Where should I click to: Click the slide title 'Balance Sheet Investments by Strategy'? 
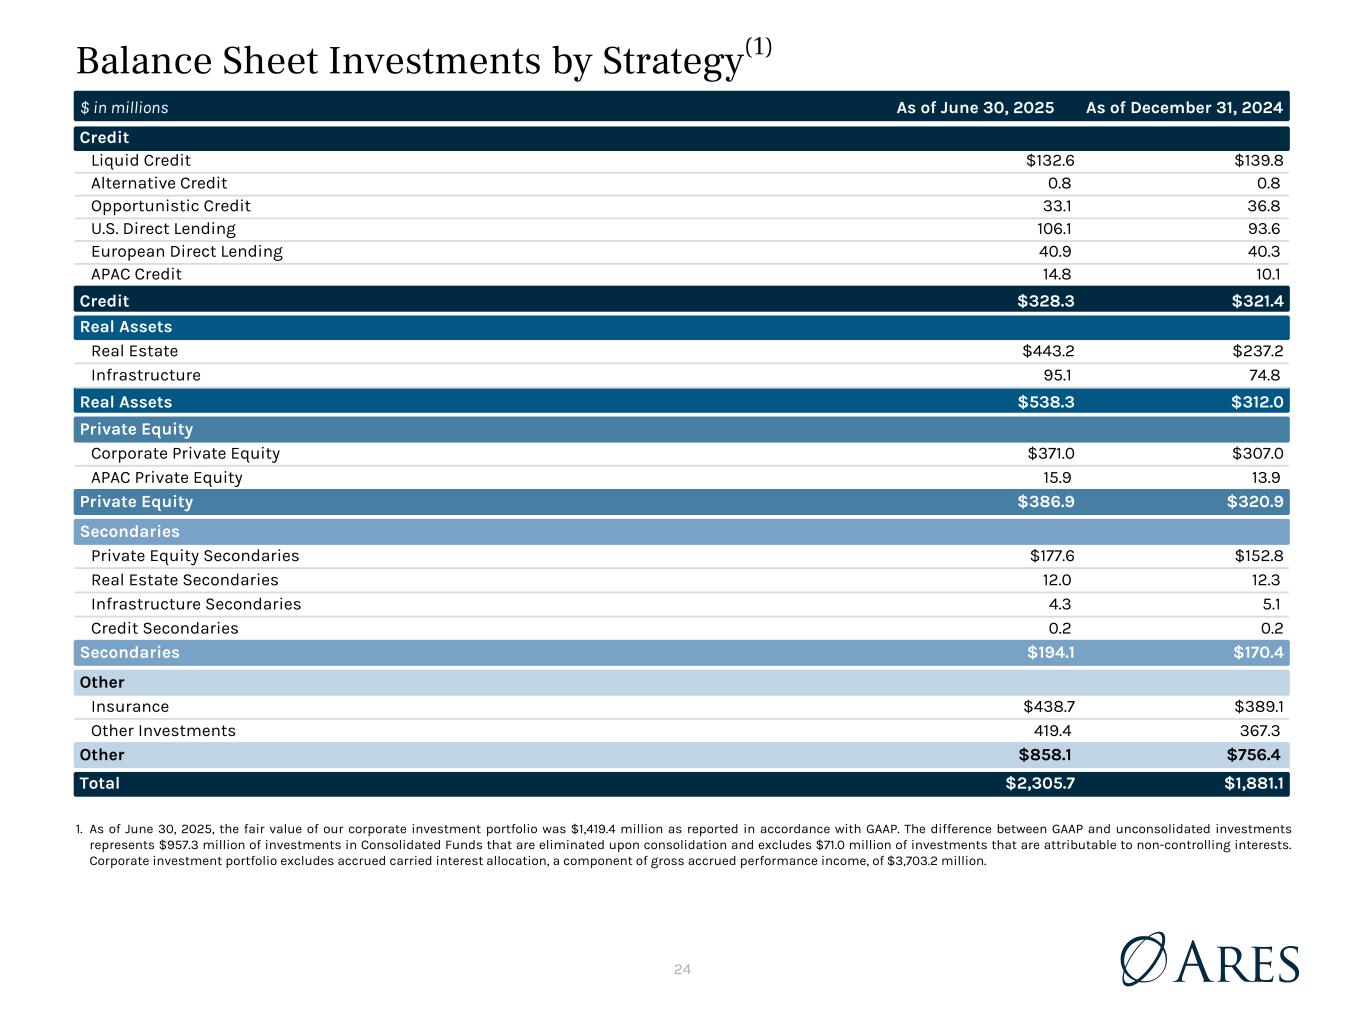pyautogui.click(x=410, y=62)
